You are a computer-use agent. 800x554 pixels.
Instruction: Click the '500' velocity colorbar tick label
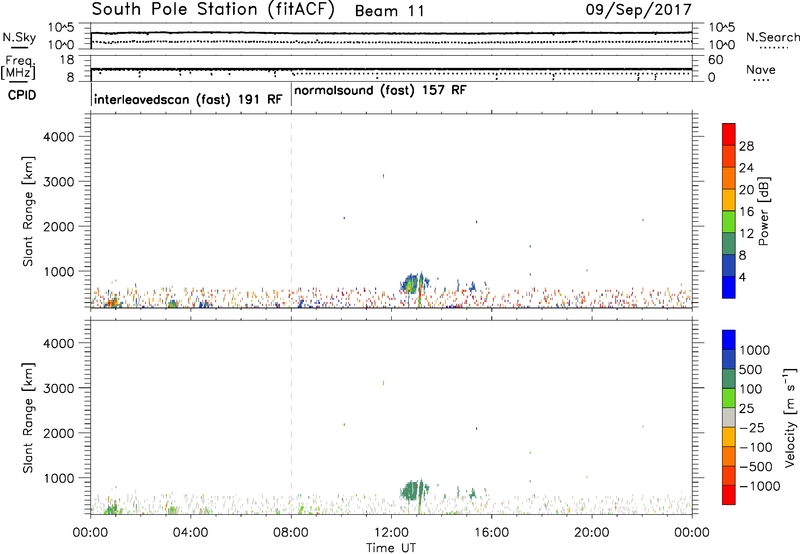click(x=751, y=370)
